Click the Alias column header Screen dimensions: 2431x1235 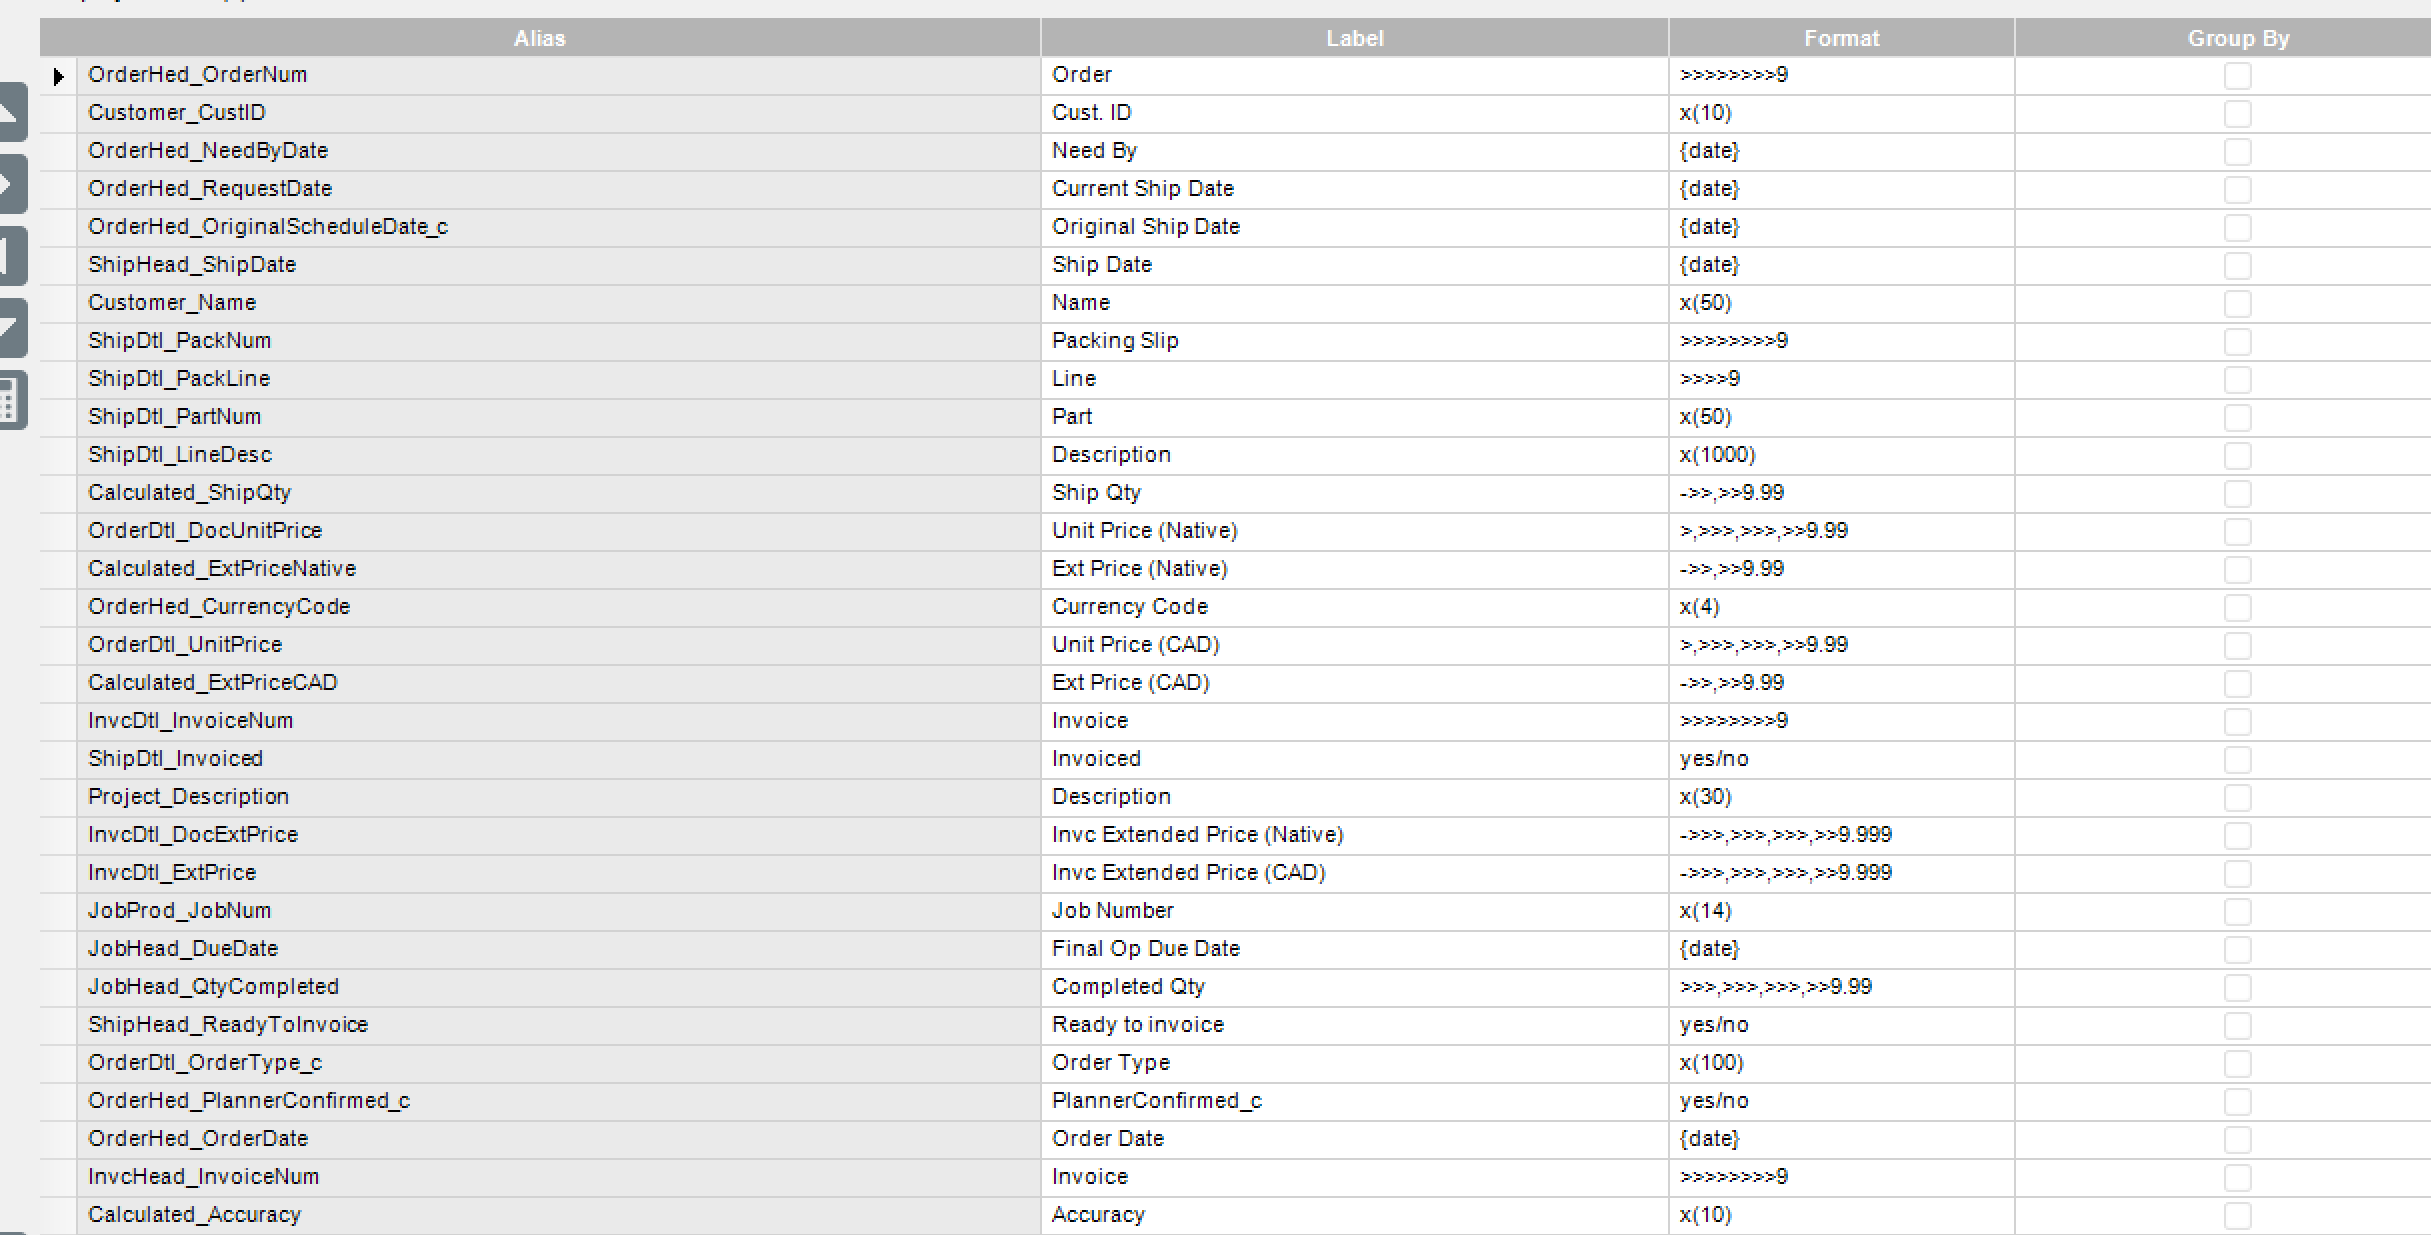pos(540,38)
